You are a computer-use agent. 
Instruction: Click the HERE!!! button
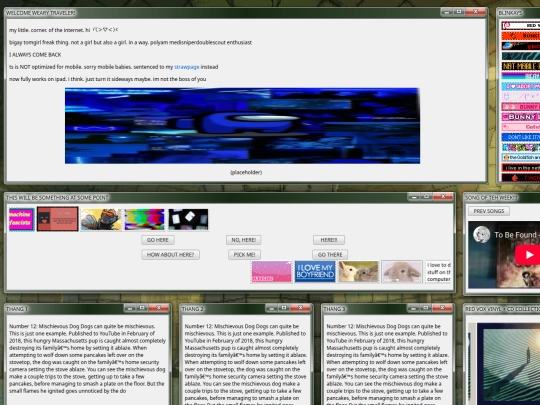(x=329, y=240)
